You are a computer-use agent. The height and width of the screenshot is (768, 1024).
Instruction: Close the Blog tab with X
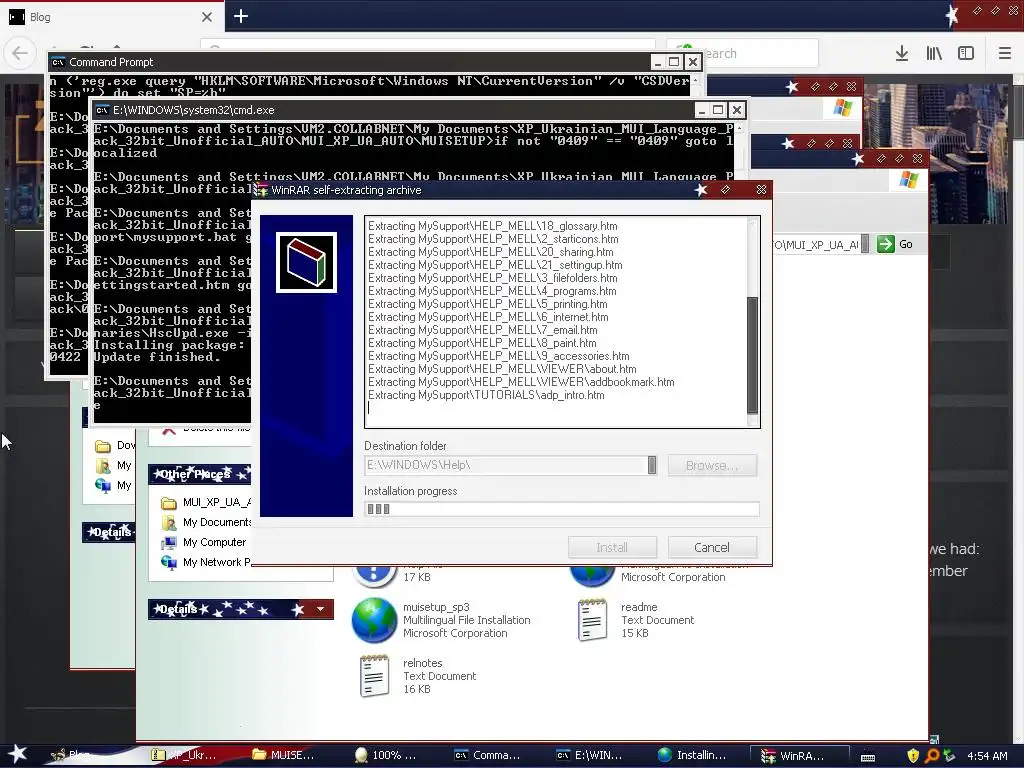pyautogui.click(x=207, y=17)
